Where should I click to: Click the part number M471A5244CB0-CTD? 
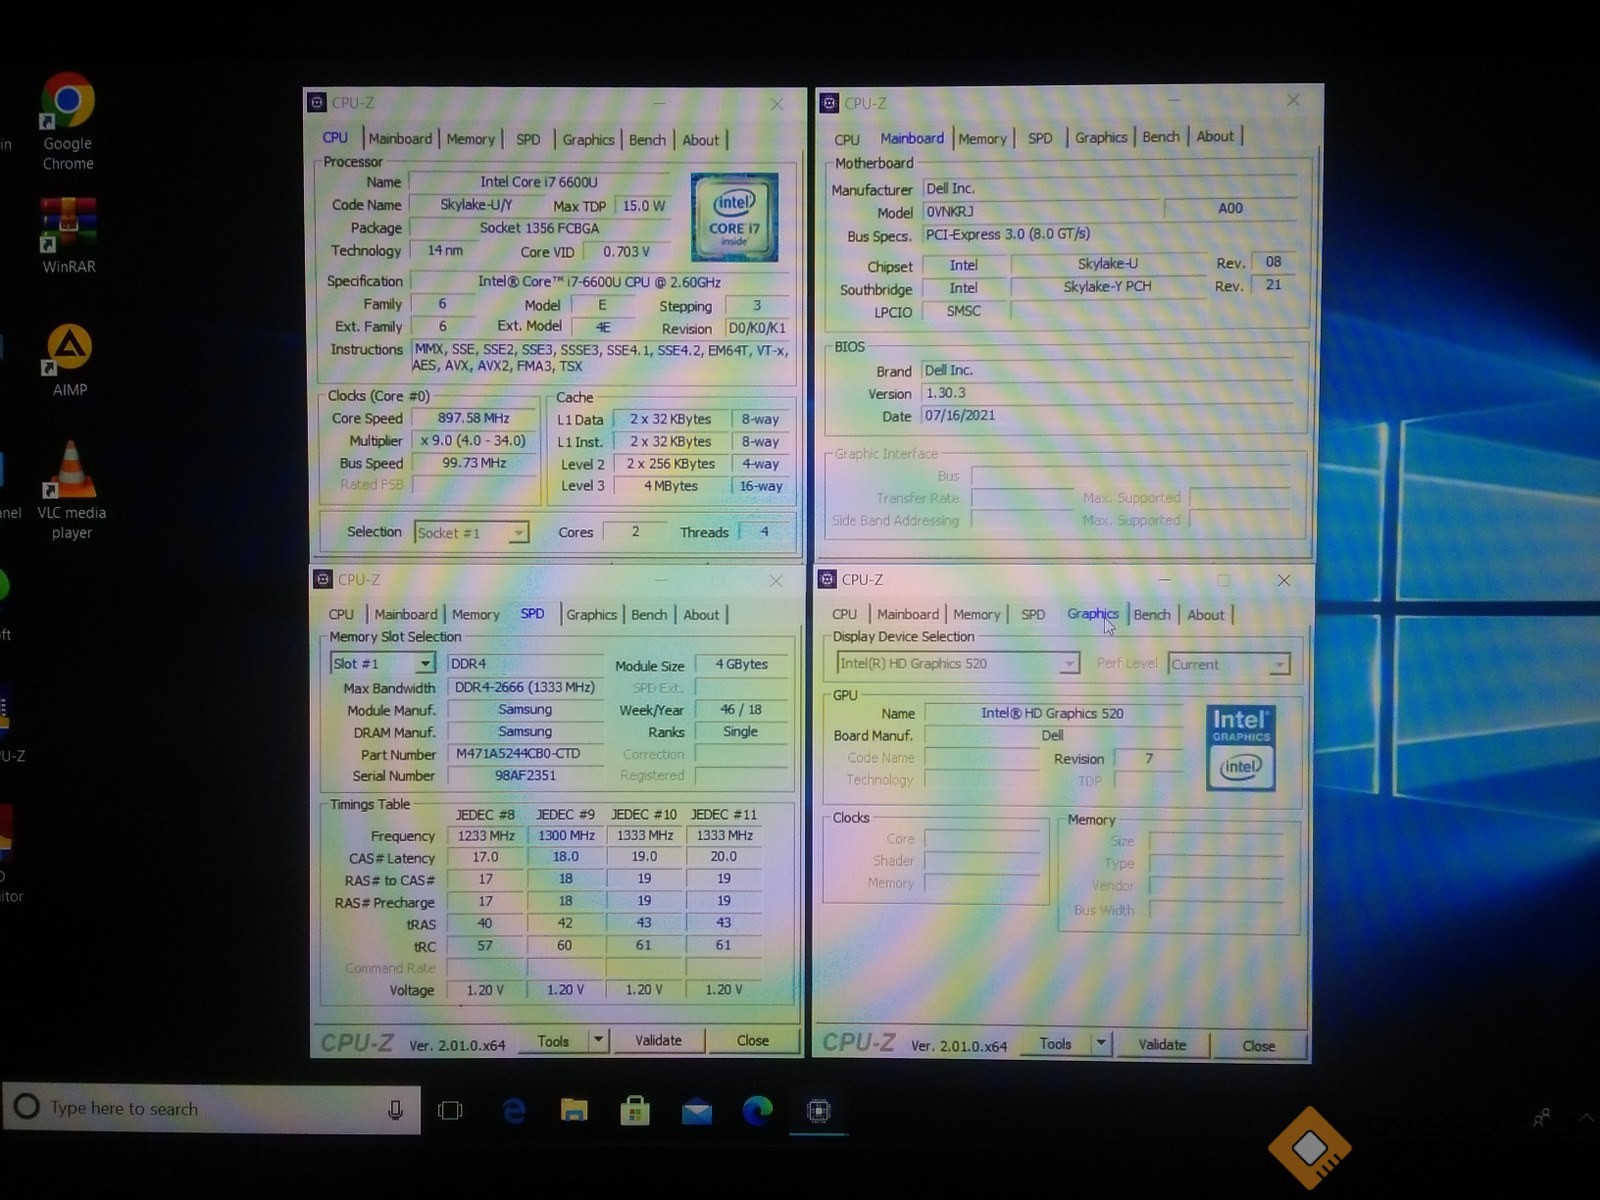point(526,754)
